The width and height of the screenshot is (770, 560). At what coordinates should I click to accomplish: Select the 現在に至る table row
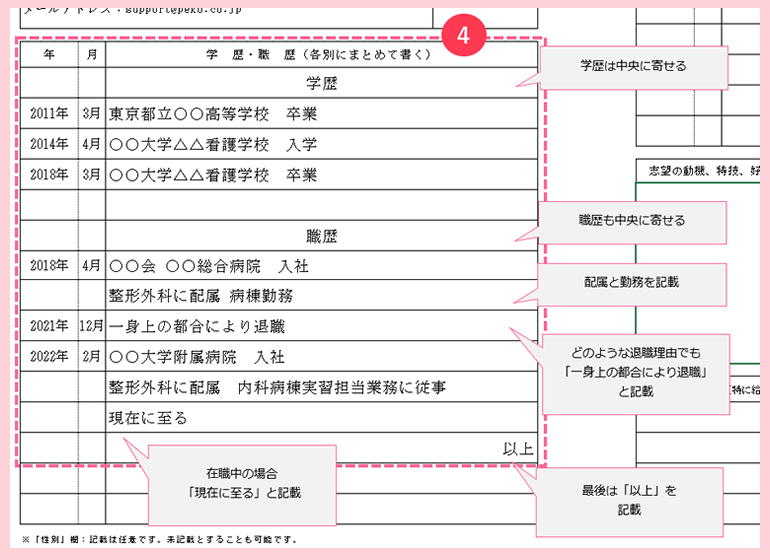[147, 417]
